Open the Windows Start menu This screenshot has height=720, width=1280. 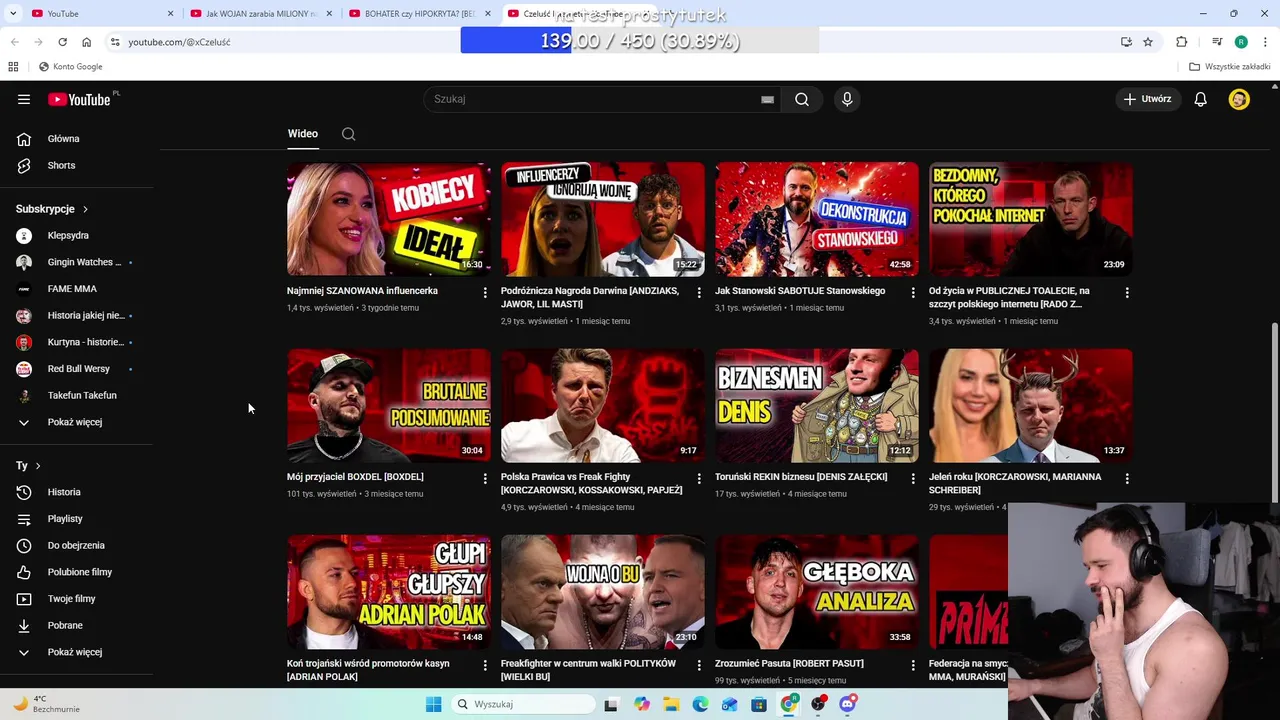(x=433, y=704)
